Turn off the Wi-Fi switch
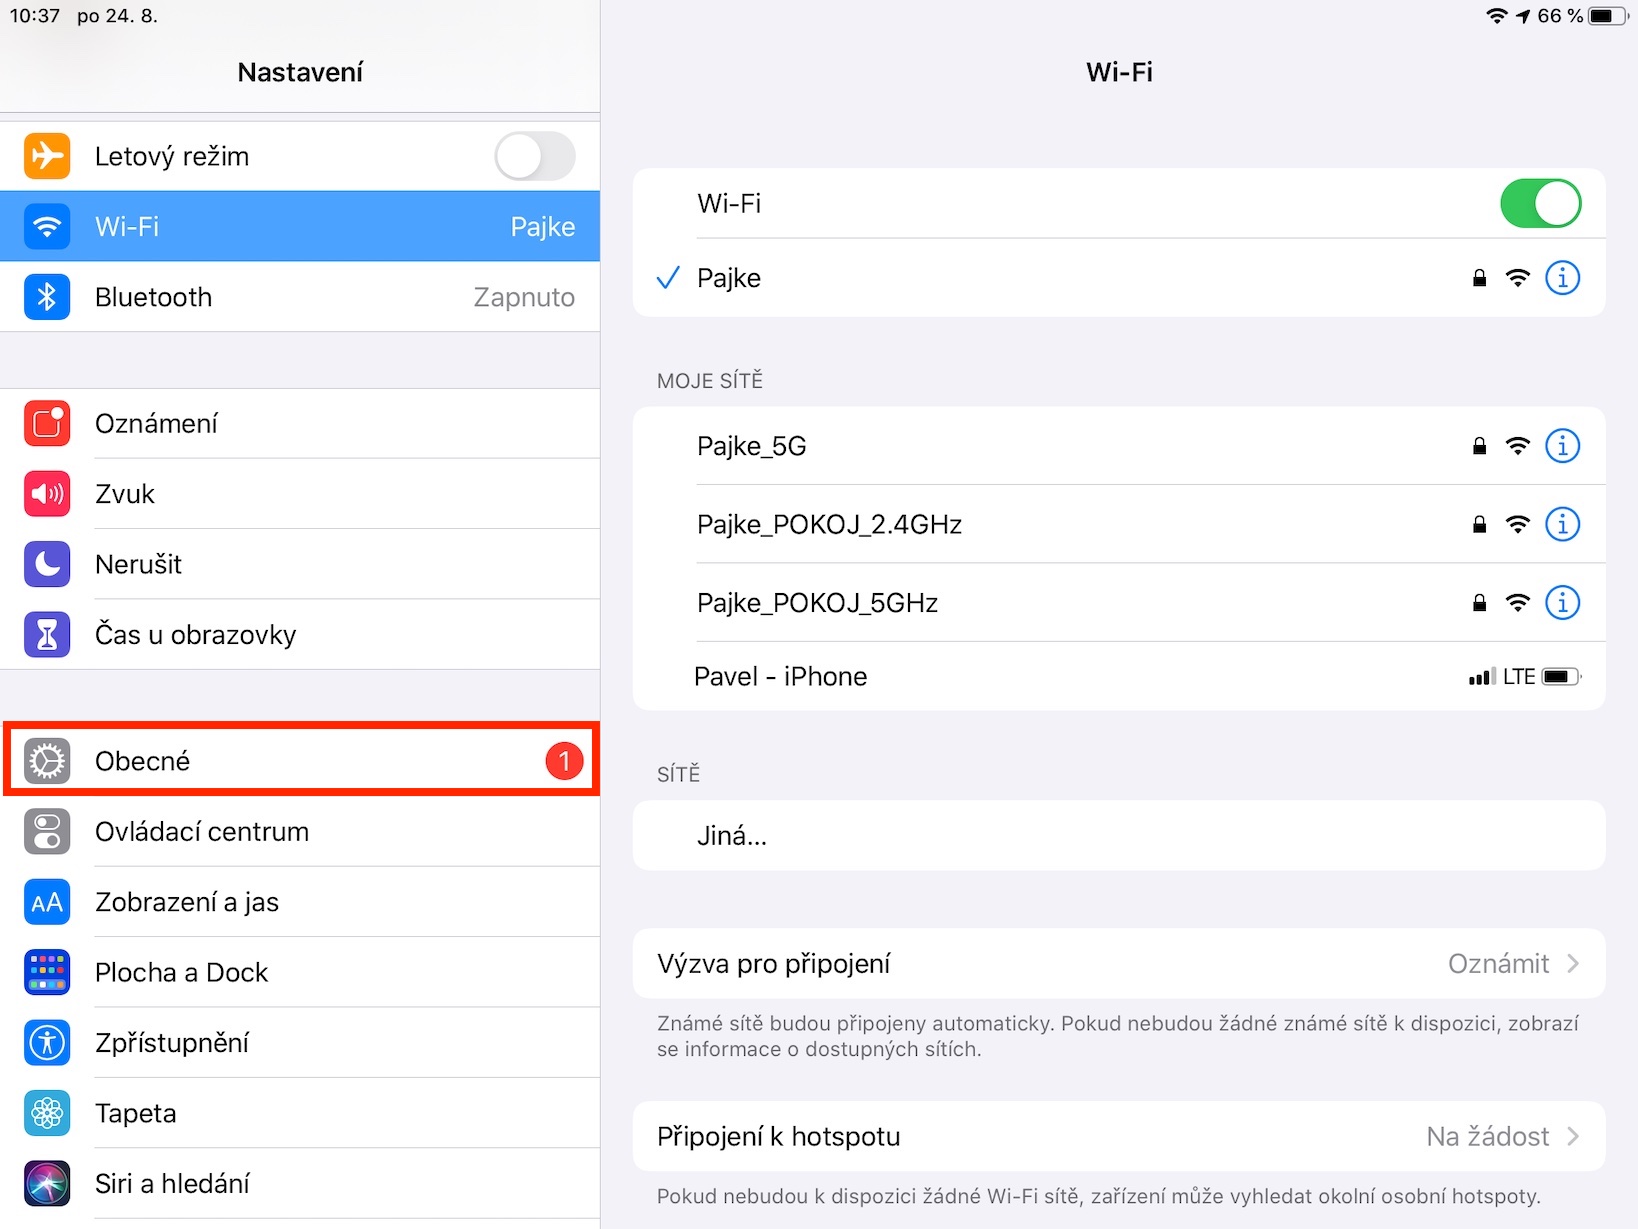The width and height of the screenshot is (1638, 1229). pos(1540,204)
